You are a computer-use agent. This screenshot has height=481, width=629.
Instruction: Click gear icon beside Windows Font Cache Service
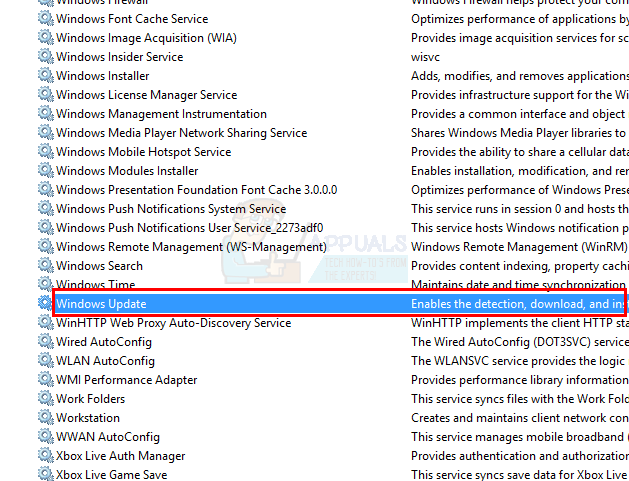click(46, 18)
